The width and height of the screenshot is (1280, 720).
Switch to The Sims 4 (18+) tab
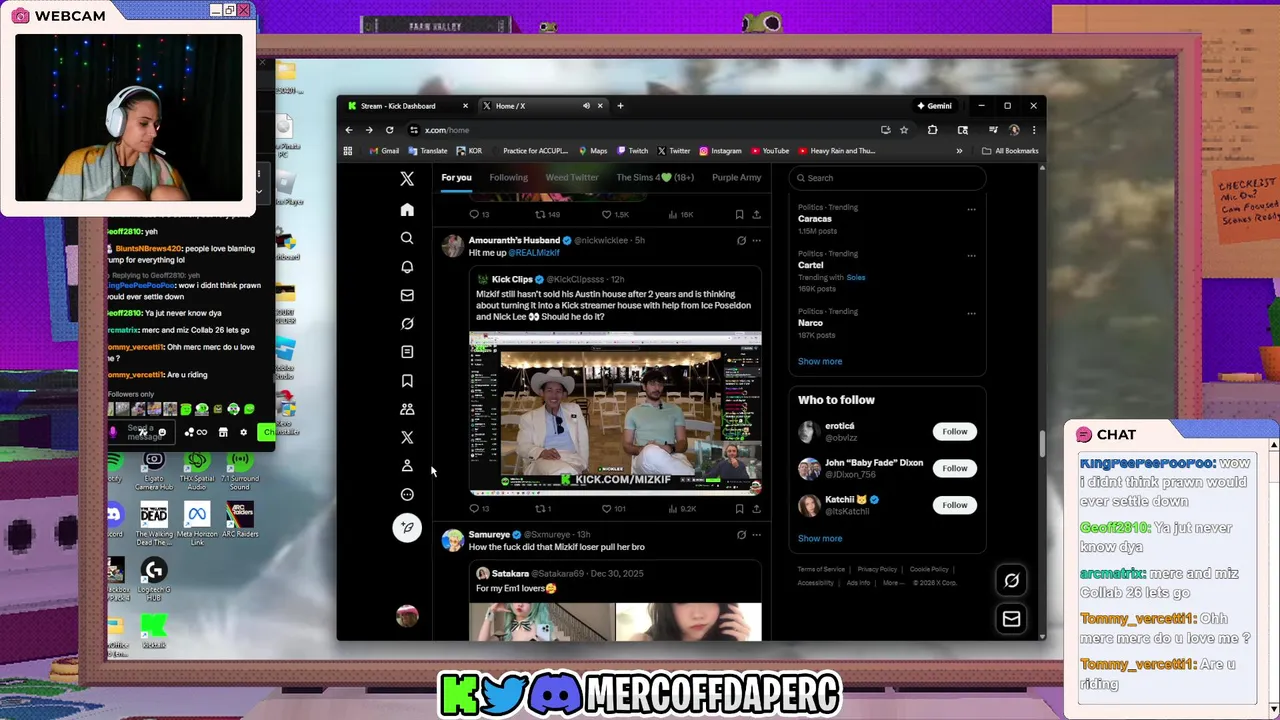[655, 178]
